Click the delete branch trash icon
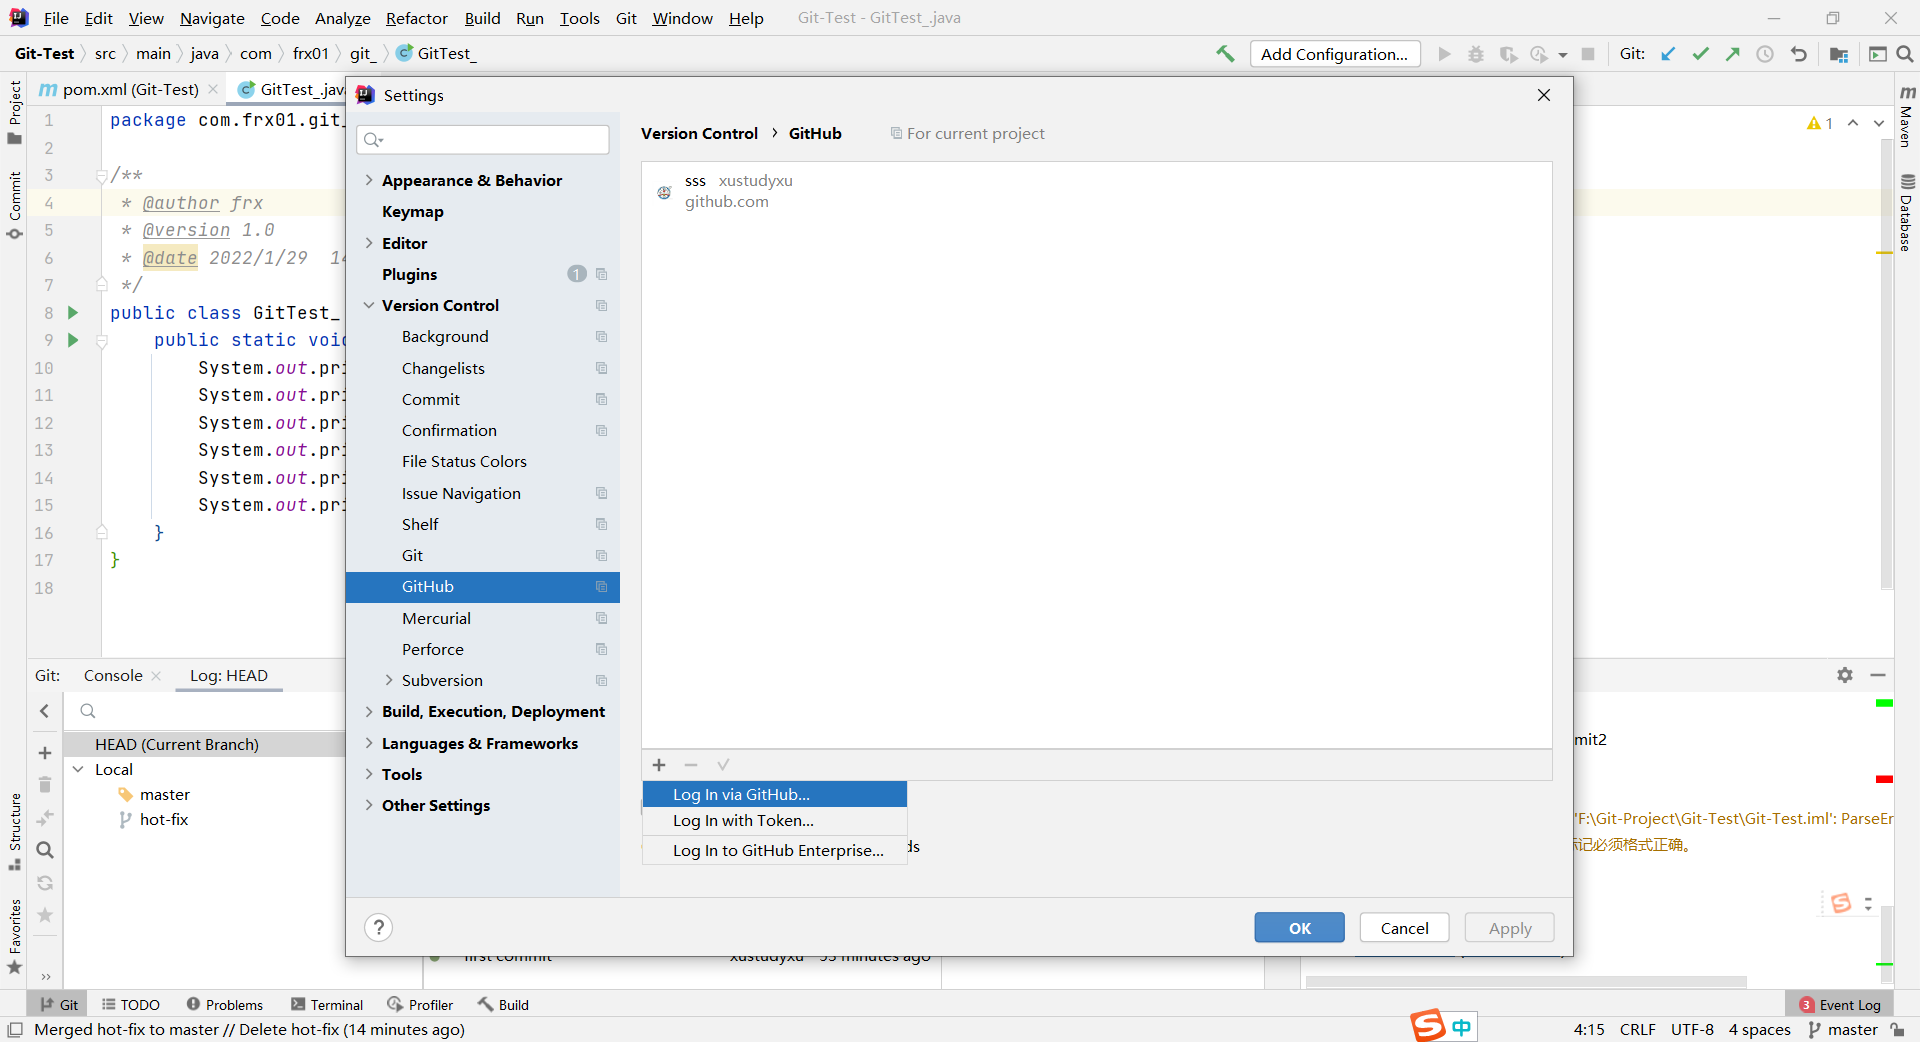 tap(45, 785)
